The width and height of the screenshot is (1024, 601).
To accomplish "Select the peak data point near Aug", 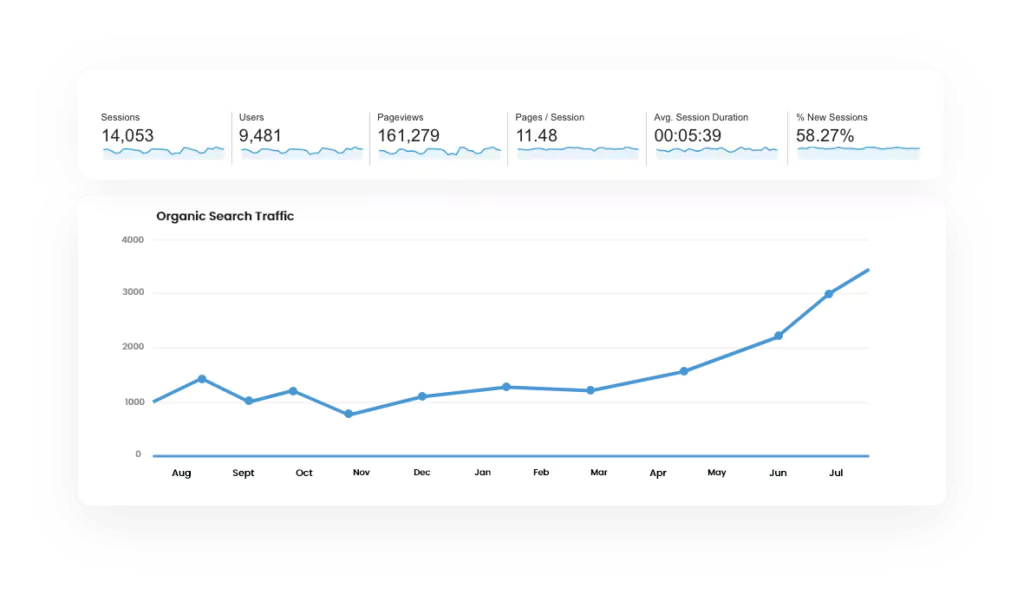I will pyautogui.click(x=202, y=379).
